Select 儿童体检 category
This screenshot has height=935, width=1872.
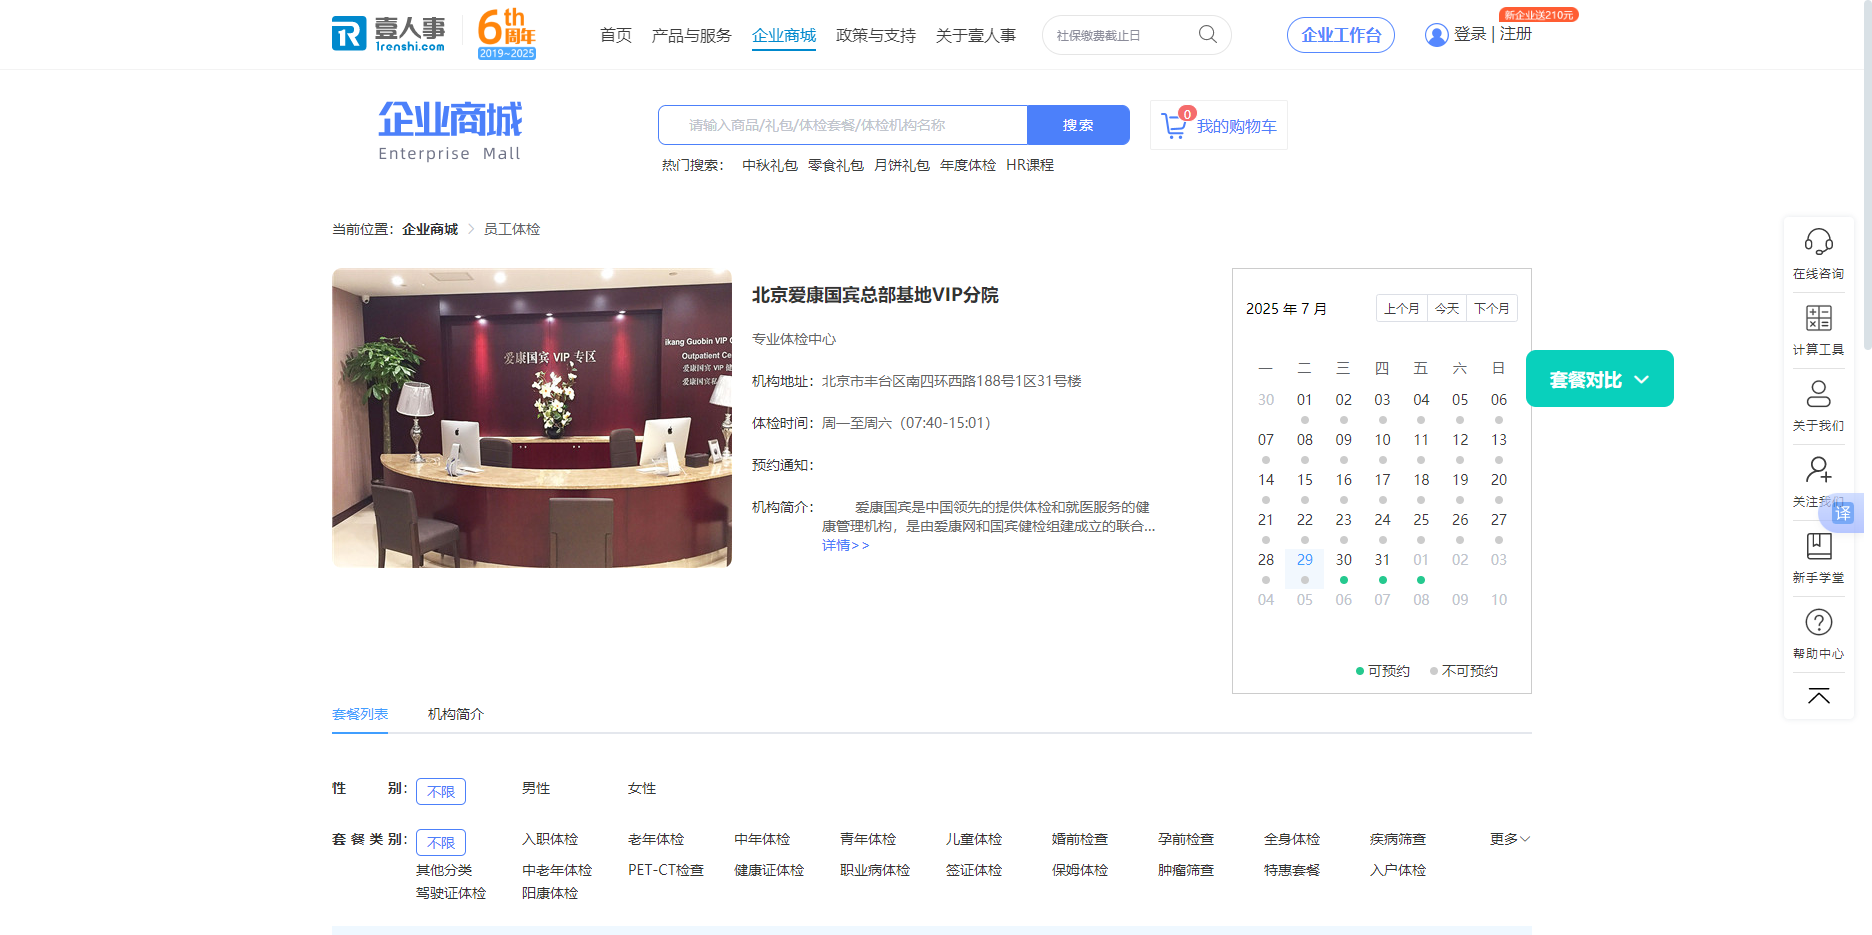click(974, 840)
